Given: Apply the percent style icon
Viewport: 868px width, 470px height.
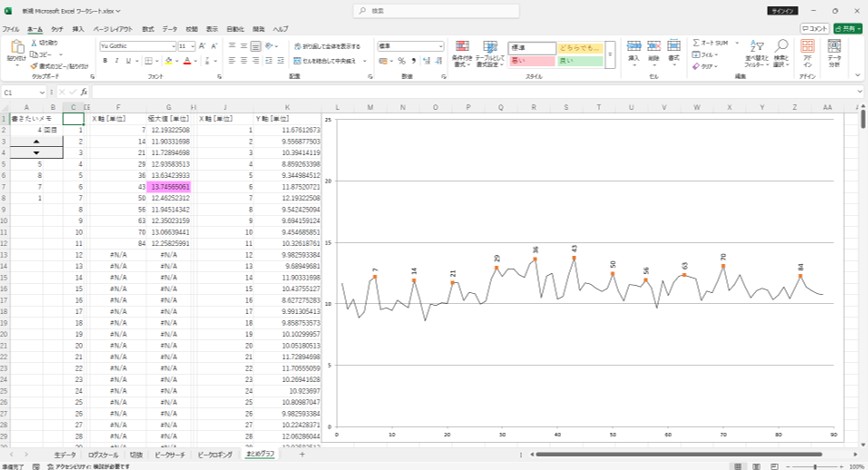Looking at the screenshot, I should pos(402,61).
